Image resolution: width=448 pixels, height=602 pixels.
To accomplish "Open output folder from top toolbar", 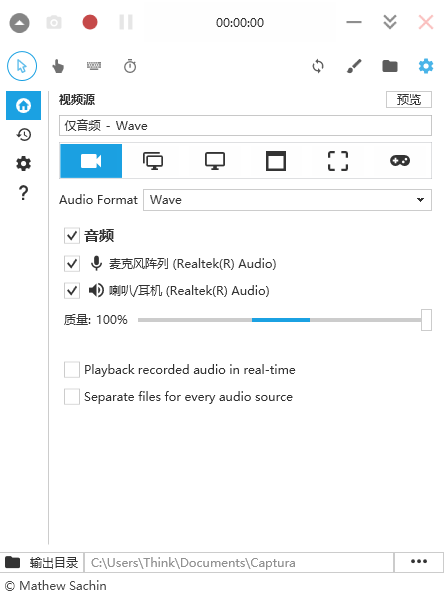I will pyautogui.click(x=390, y=66).
